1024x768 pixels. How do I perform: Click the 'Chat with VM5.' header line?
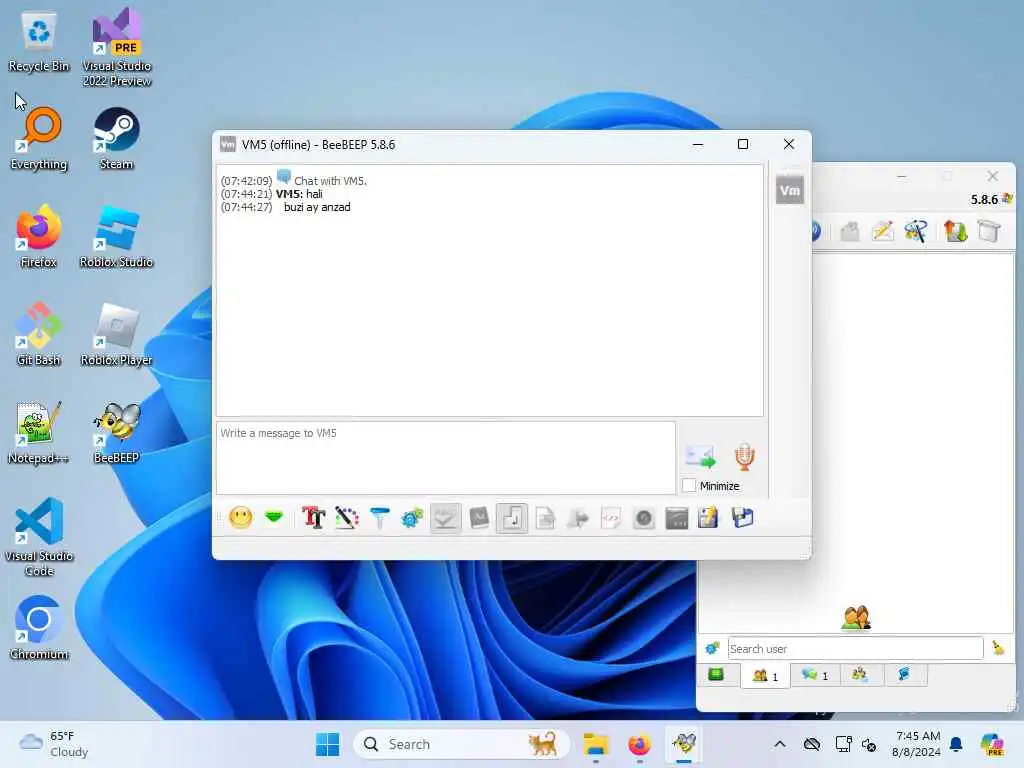(330, 181)
